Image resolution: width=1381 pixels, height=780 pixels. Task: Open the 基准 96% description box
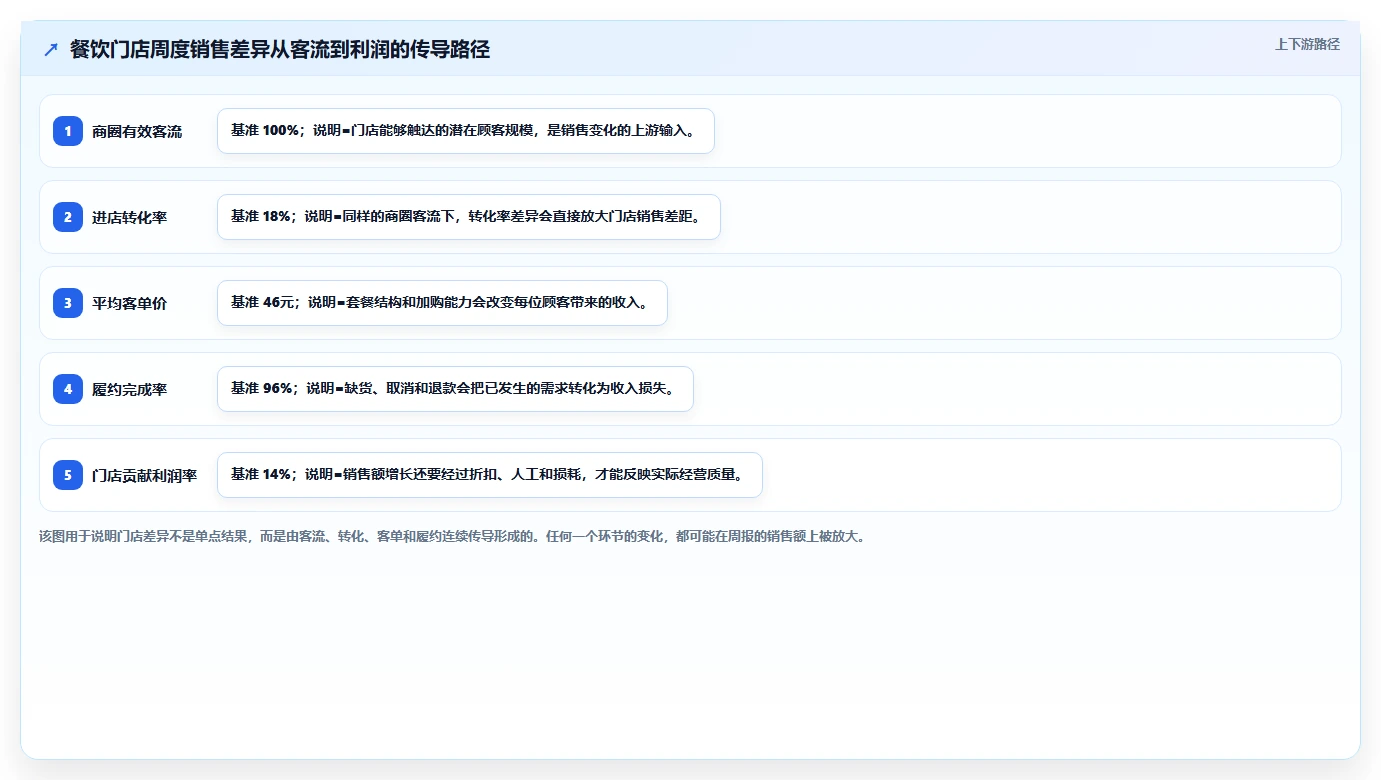[455, 389]
